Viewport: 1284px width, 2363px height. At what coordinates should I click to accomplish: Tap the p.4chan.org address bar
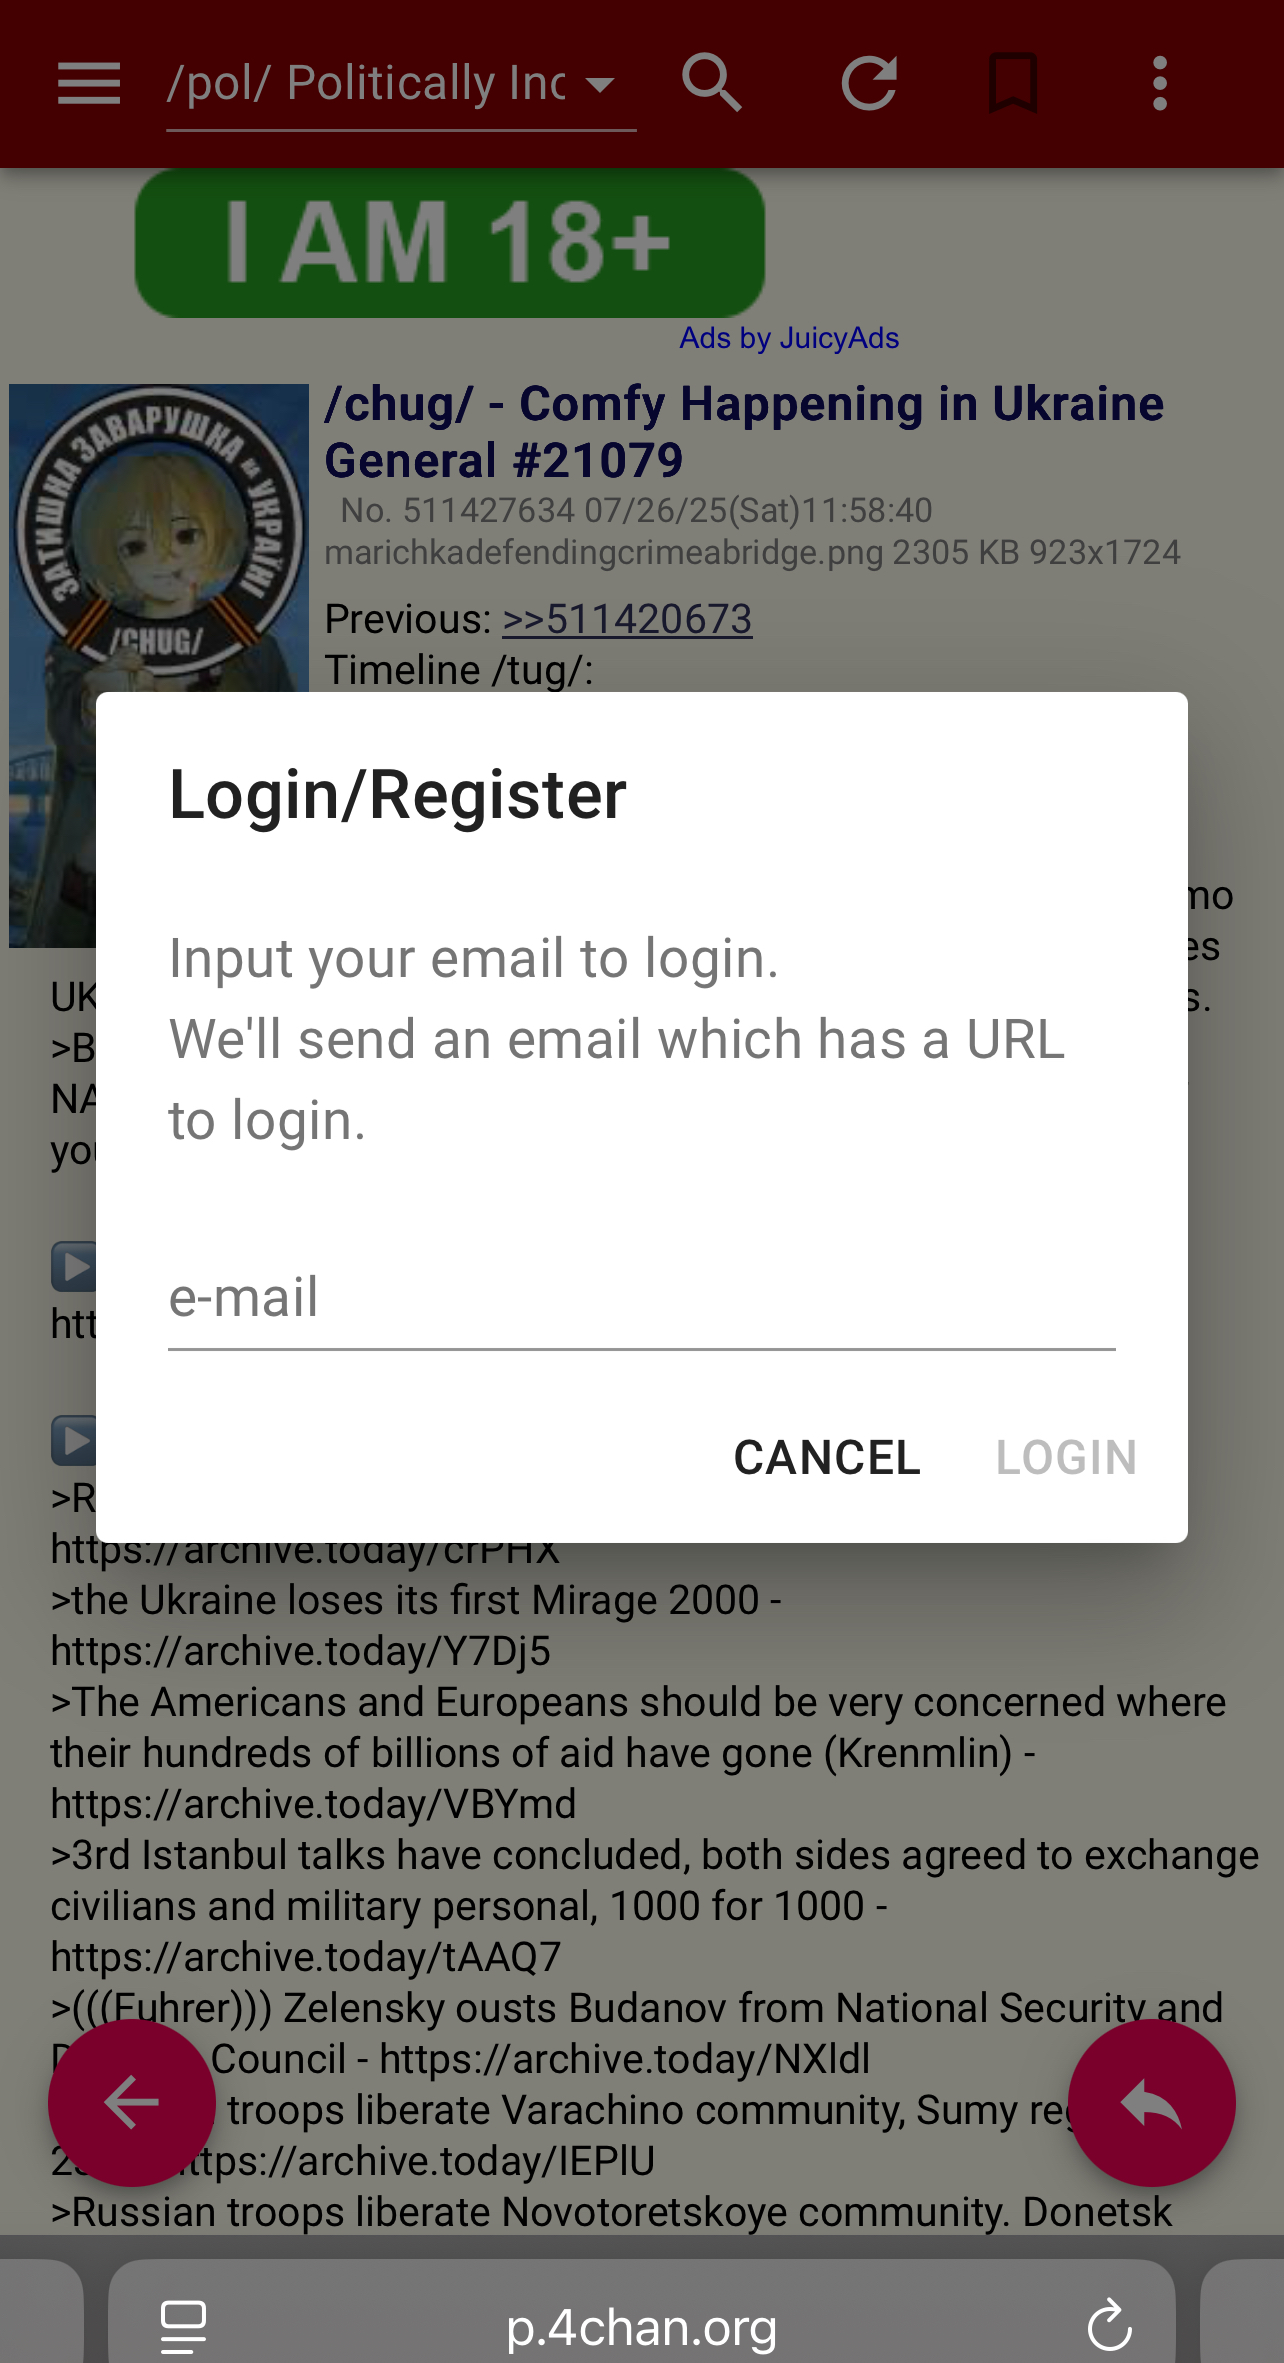tap(642, 2326)
